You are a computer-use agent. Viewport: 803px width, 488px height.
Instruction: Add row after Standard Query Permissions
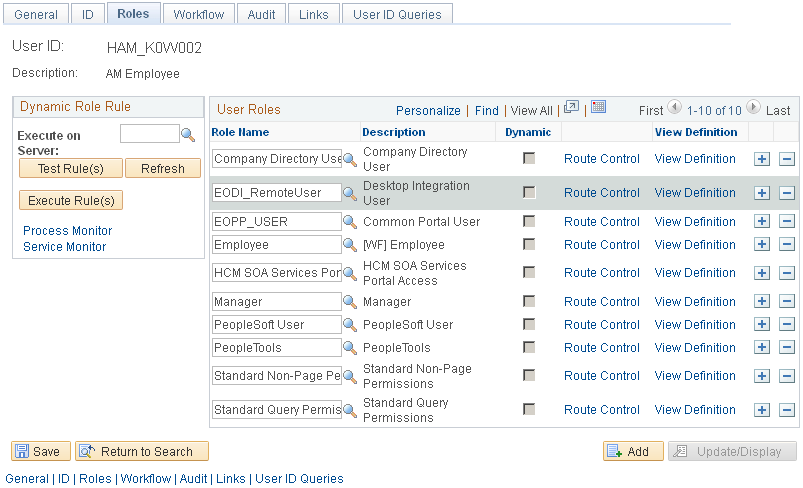click(762, 410)
